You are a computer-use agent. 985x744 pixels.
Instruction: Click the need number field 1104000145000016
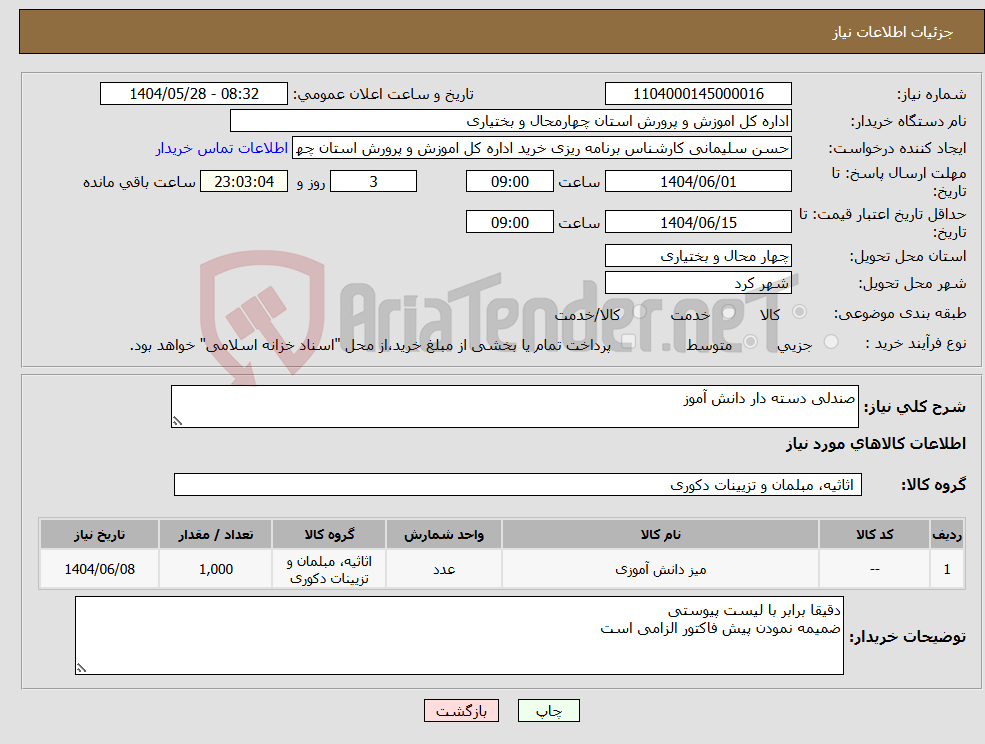coord(698,94)
